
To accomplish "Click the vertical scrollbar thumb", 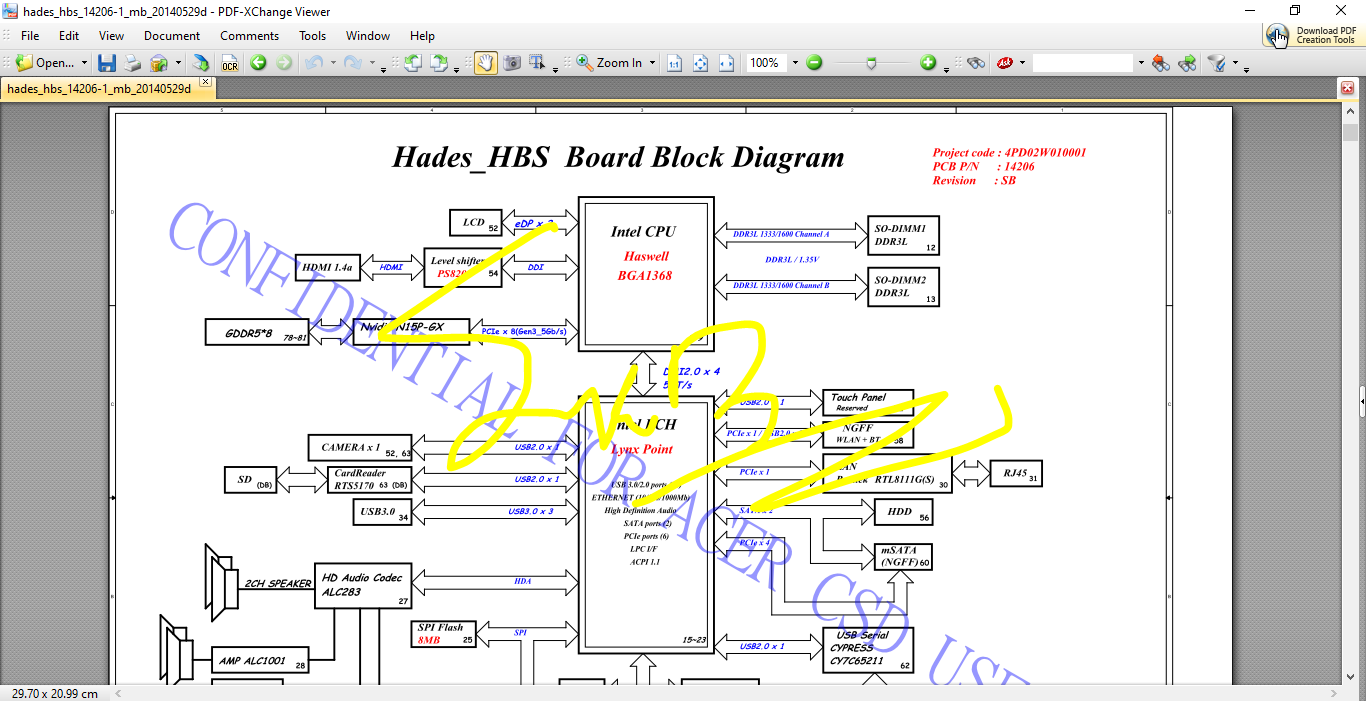I will (1349, 133).
